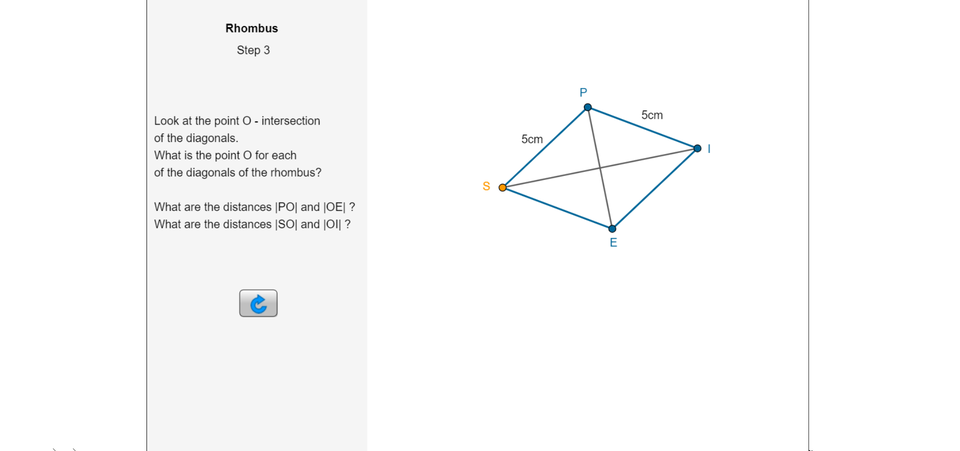960x451 pixels.
Task: Click the text 'Look at the point O - intersection'
Action: [237, 121]
